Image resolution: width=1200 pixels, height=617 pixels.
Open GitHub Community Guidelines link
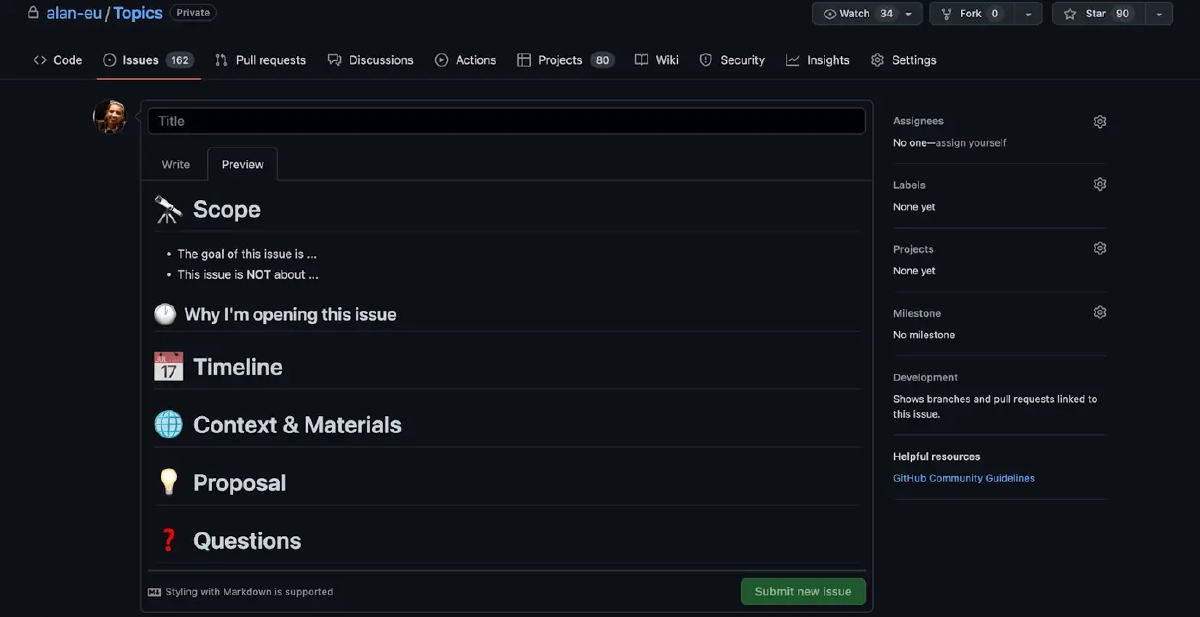click(x=963, y=478)
